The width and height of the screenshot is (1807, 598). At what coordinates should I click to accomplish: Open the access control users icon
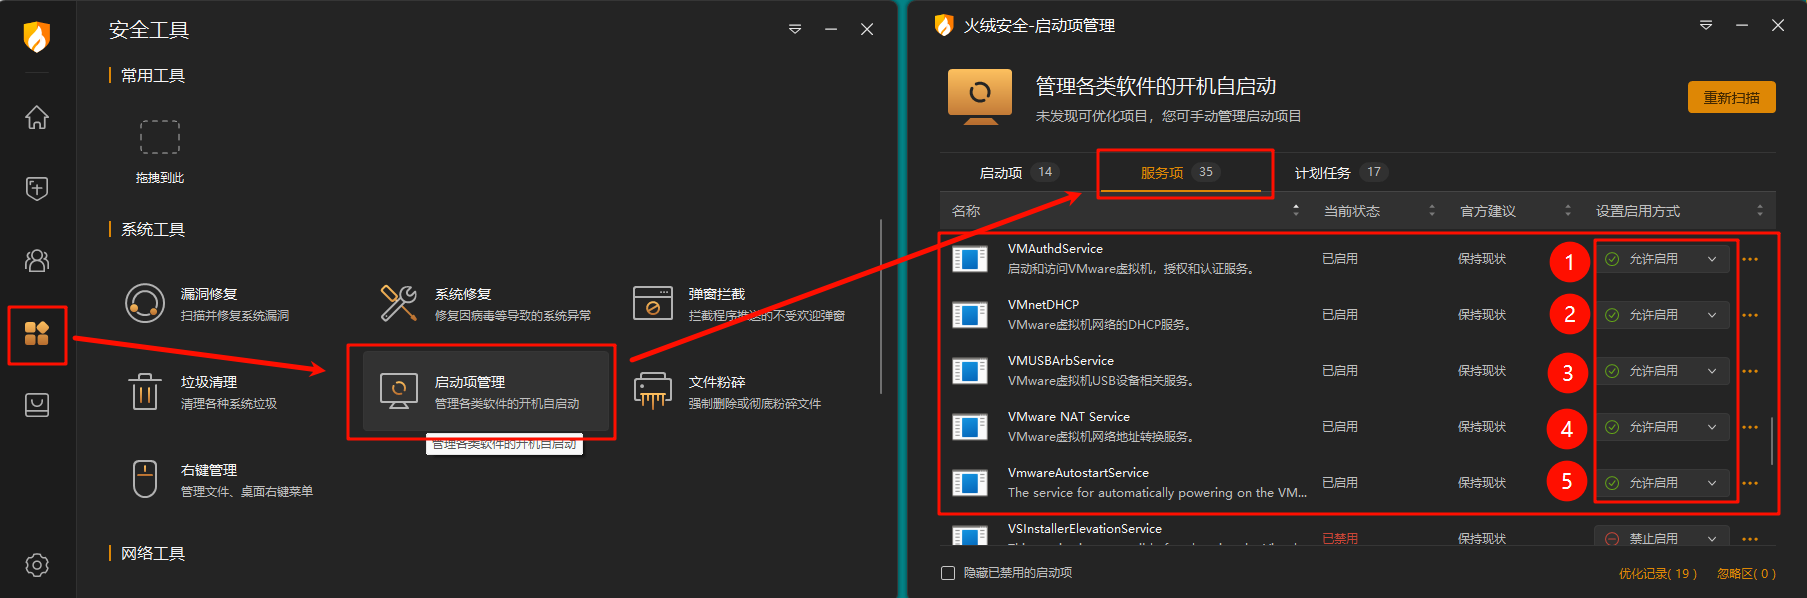click(x=37, y=260)
